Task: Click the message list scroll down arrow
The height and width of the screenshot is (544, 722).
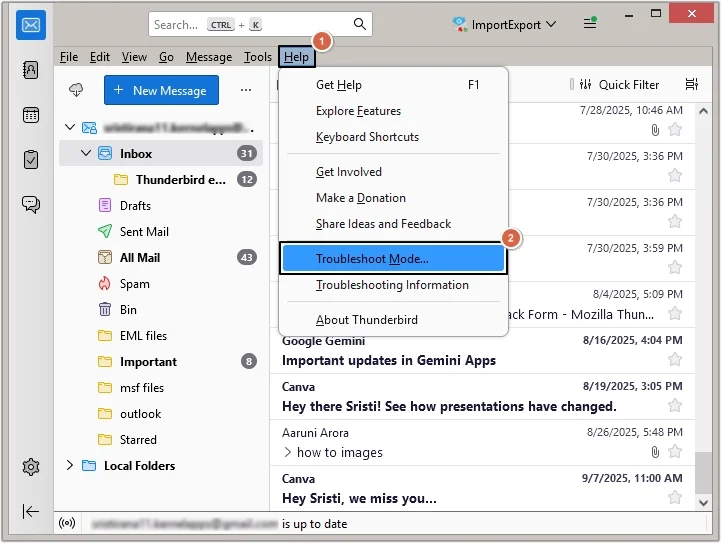Action: pos(703,503)
